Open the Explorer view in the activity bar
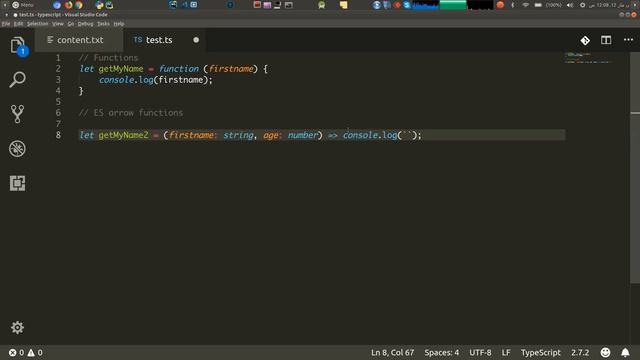The image size is (640, 360). pos(17,45)
